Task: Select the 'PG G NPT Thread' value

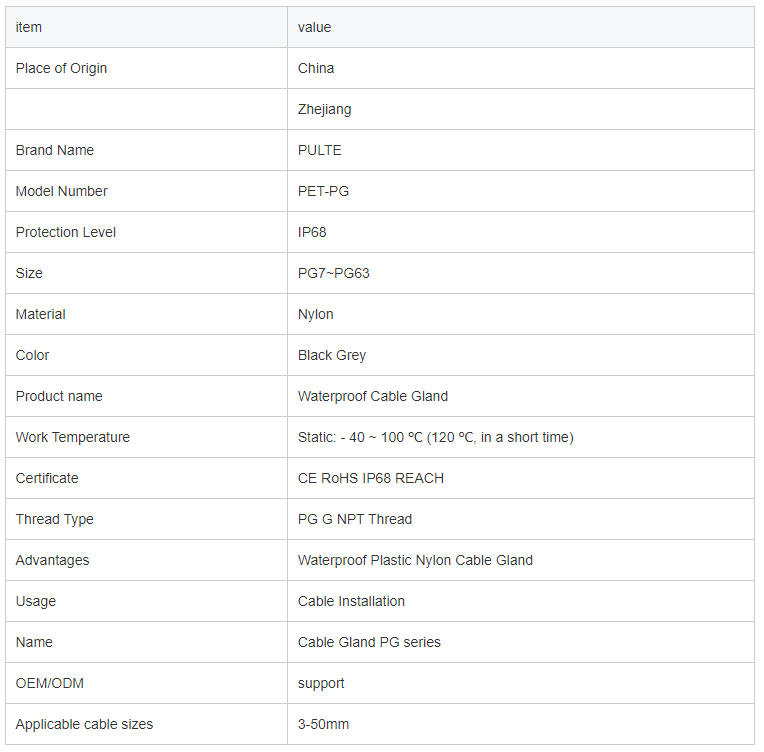Action: (355, 519)
